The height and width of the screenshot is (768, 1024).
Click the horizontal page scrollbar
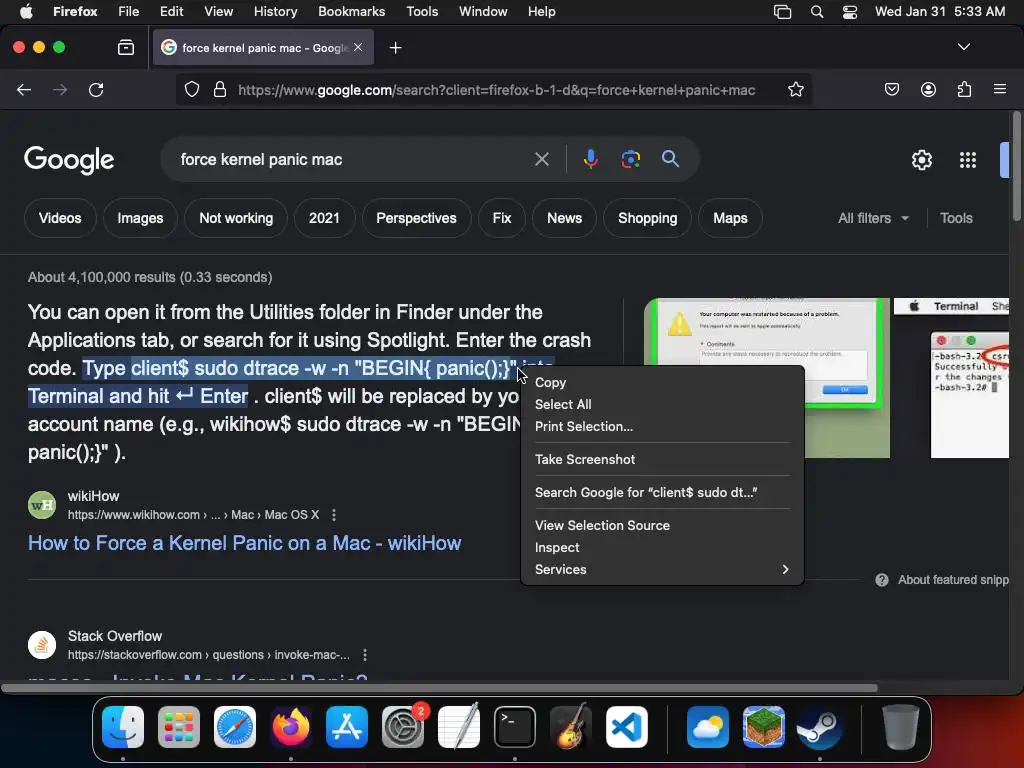pos(439,688)
